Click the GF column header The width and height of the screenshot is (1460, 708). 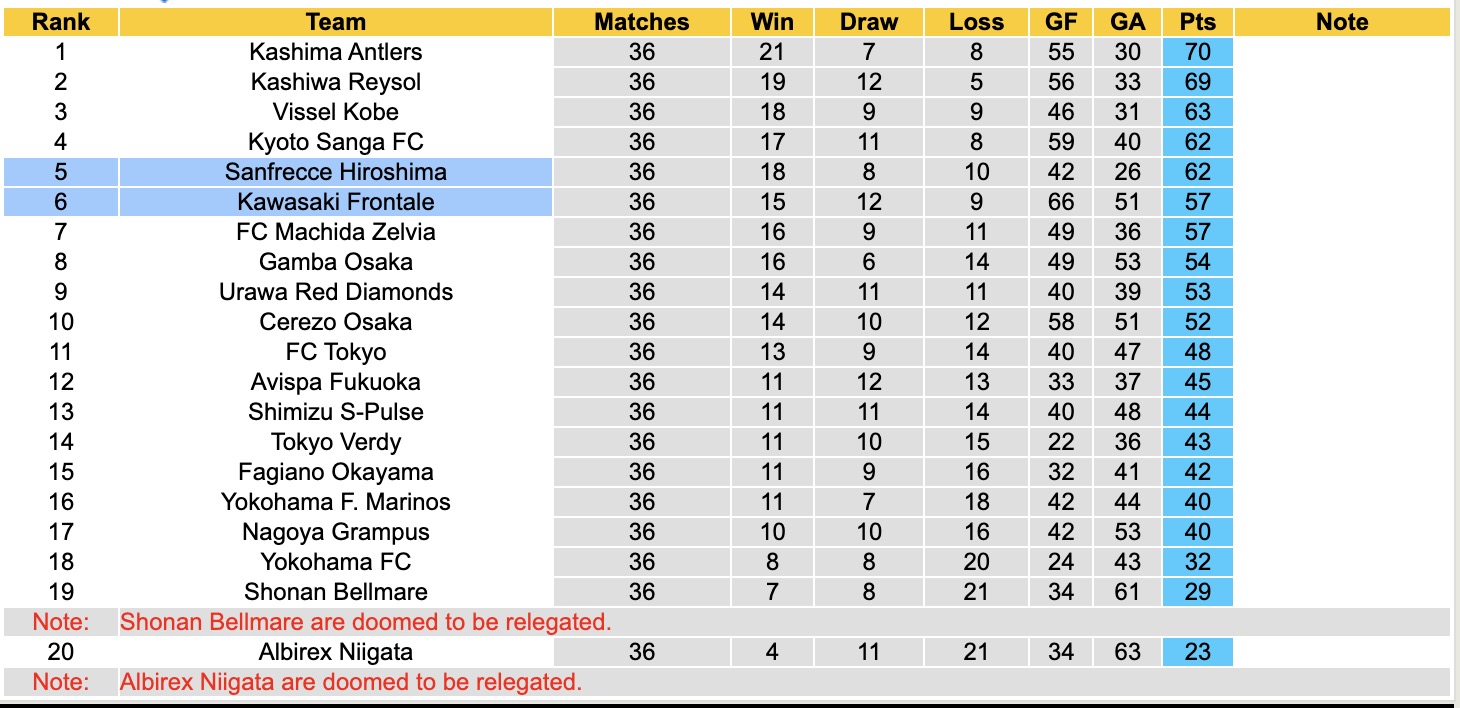point(1061,22)
